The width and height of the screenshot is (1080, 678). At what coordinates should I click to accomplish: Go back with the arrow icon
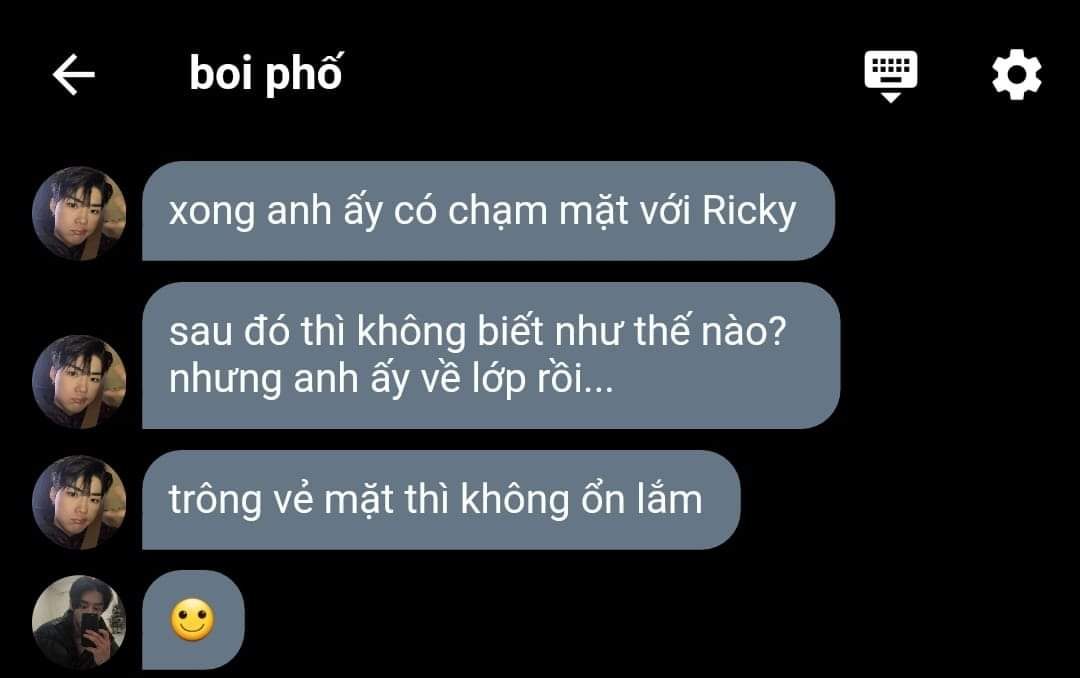click(74, 74)
